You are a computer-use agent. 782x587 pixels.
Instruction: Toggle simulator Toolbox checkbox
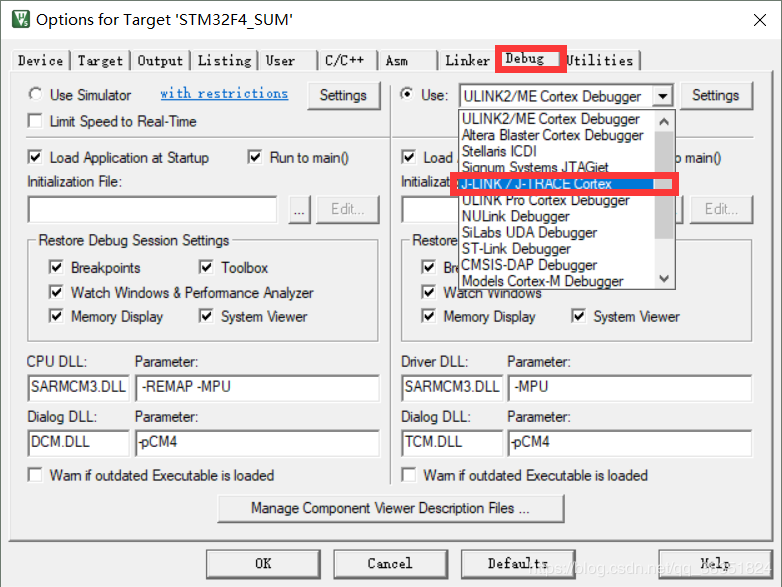tap(206, 267)
